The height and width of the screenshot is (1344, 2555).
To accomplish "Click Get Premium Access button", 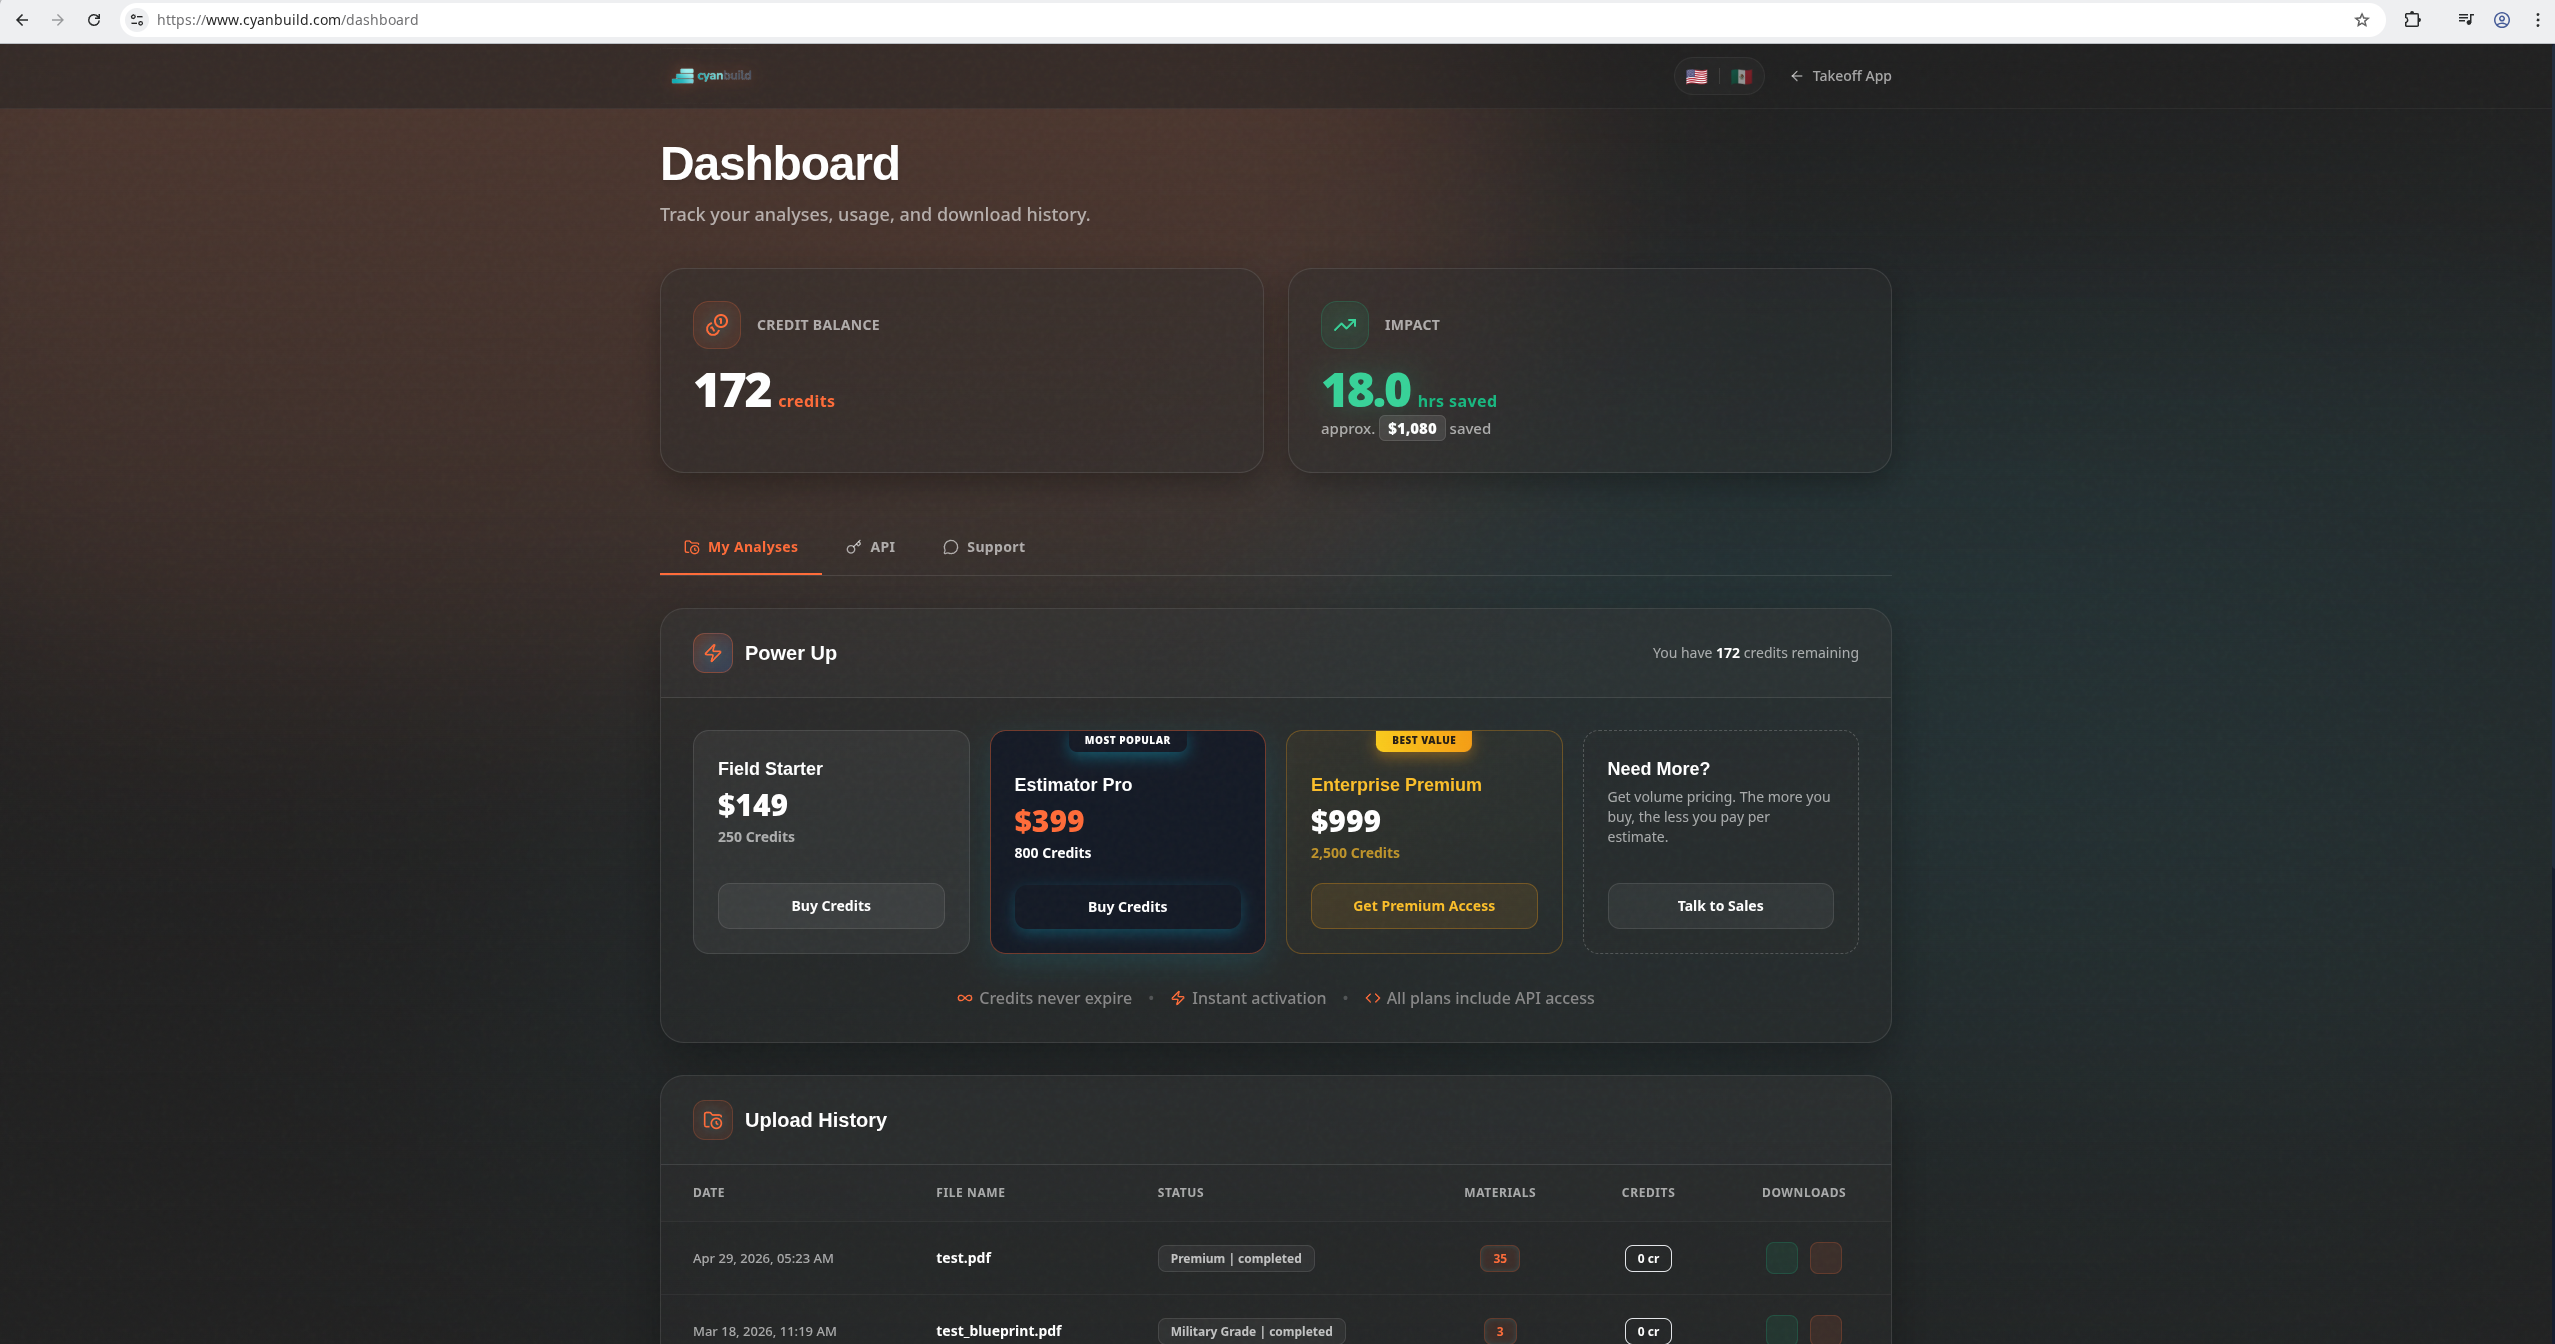I will (1424, 906).
